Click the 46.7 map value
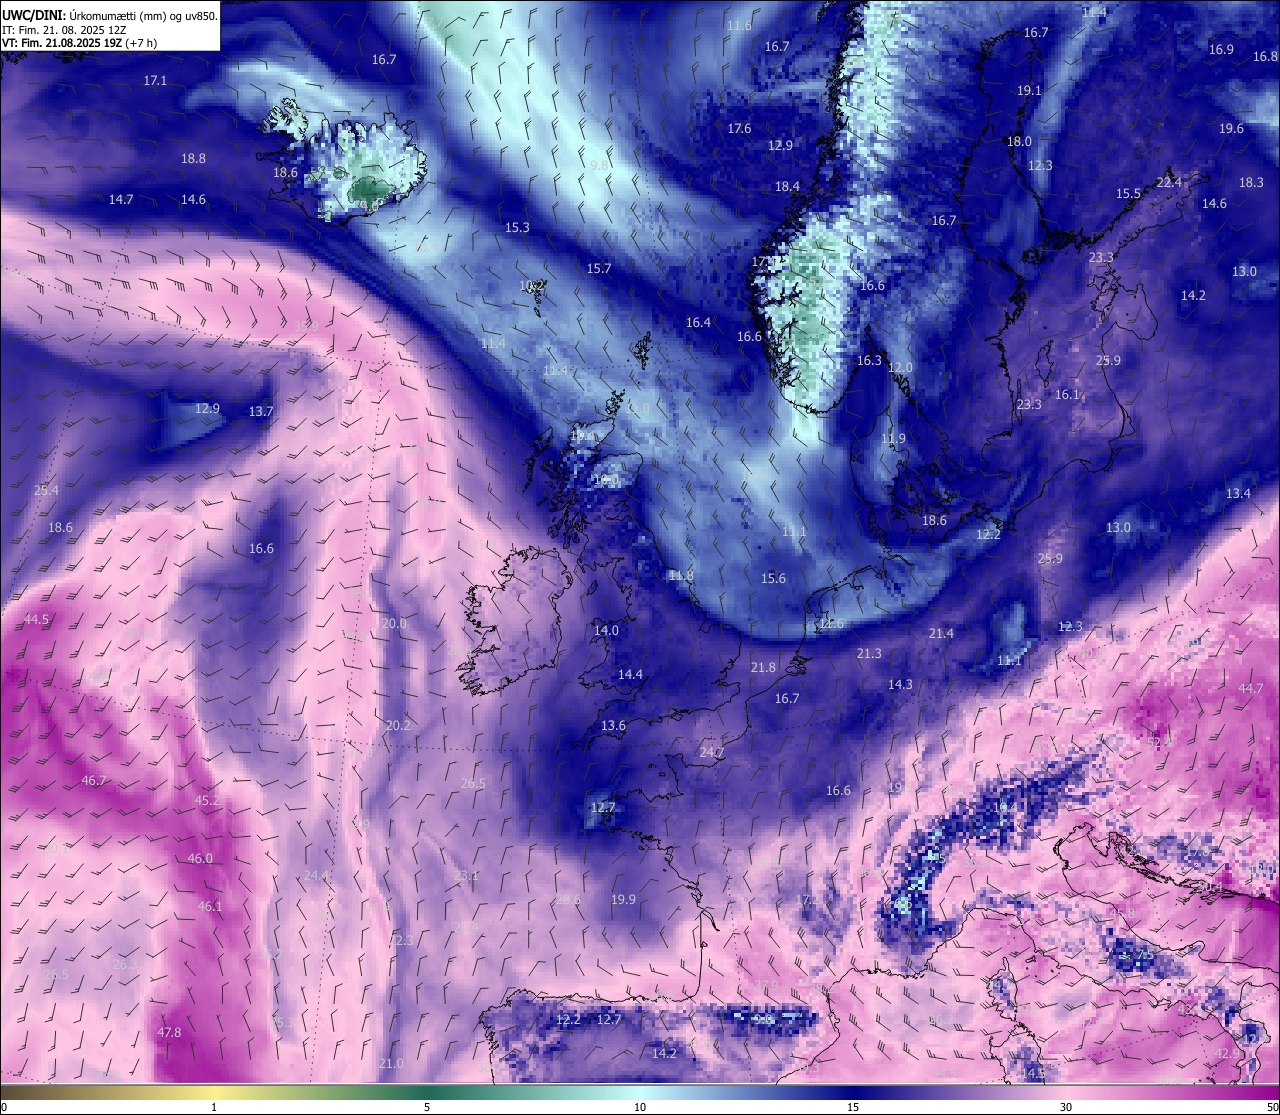Screen dimensions: 1280x1115 pyautogui.click(x=93, y=780)
